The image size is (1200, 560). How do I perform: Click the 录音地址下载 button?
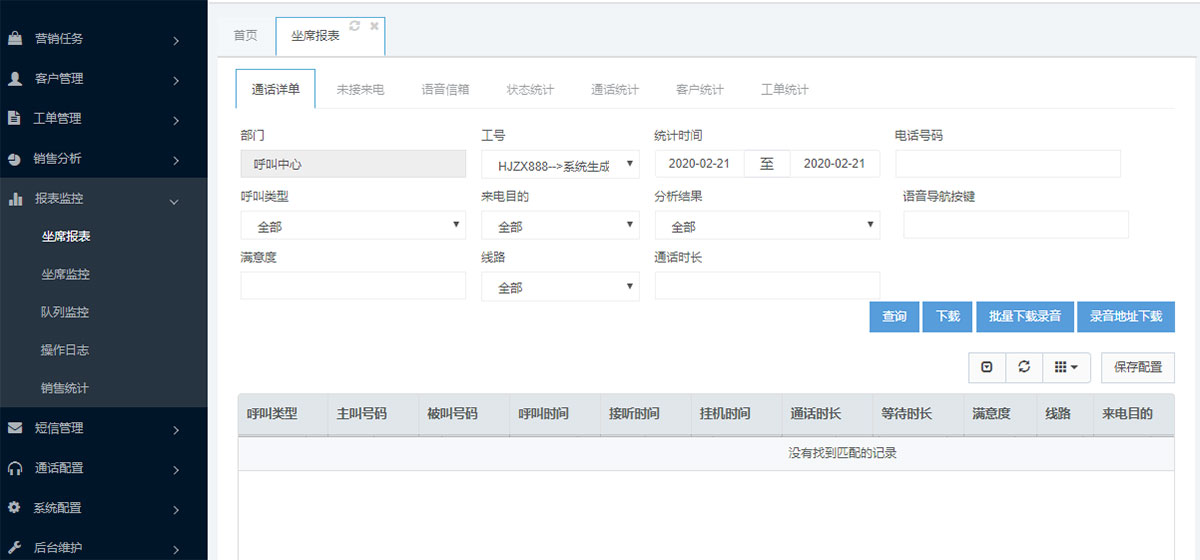tap(1126, 316)
